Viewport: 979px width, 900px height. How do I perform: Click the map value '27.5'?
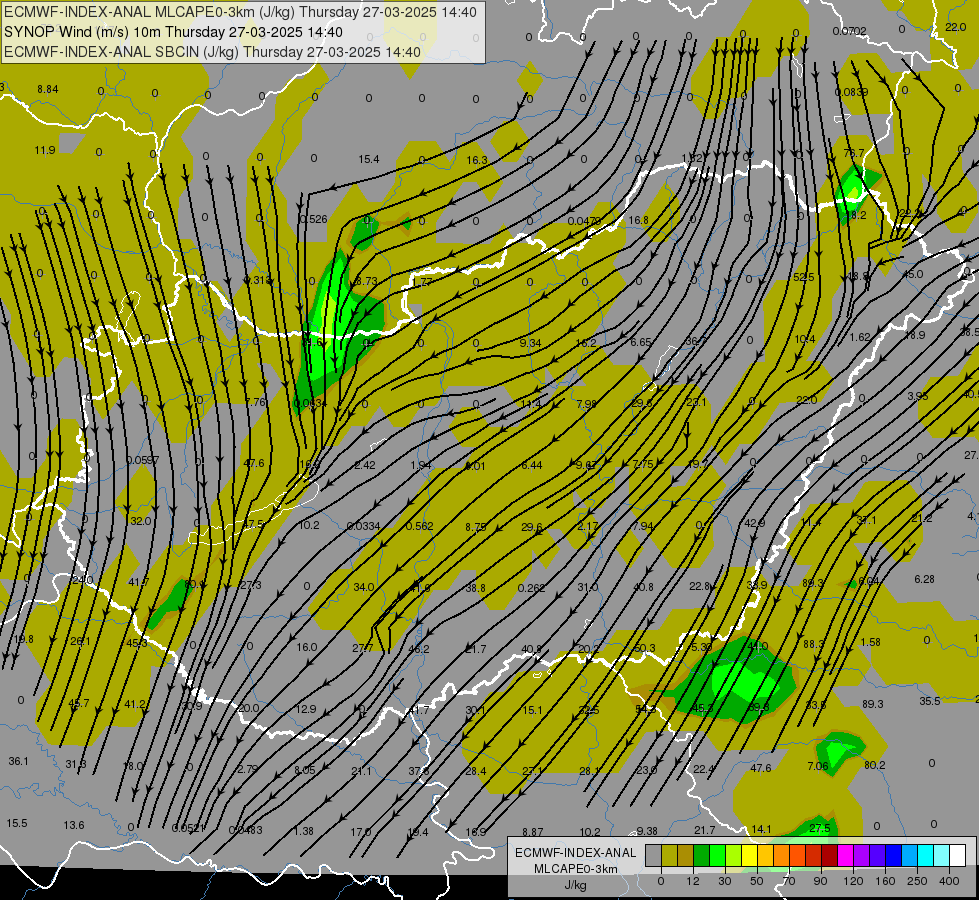click(819, 828)
